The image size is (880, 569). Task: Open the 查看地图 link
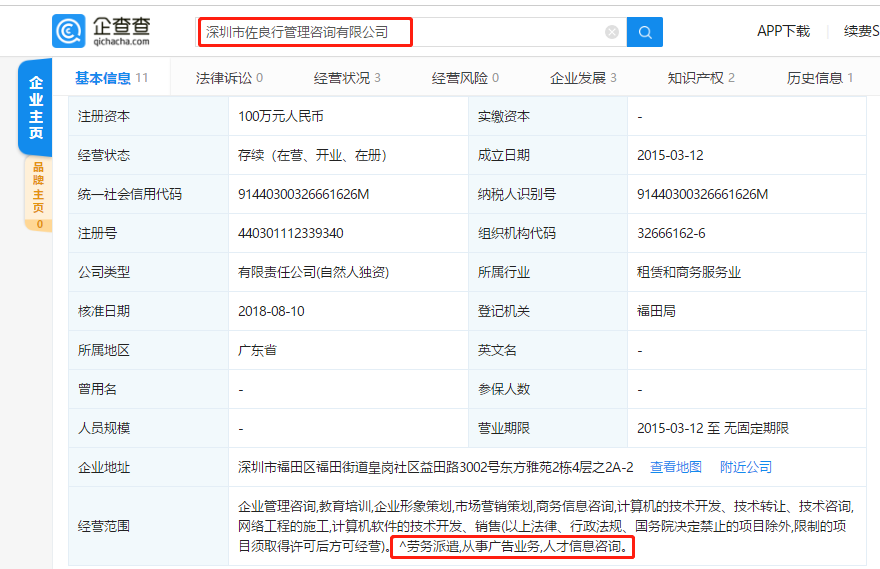tap(676, 467)
